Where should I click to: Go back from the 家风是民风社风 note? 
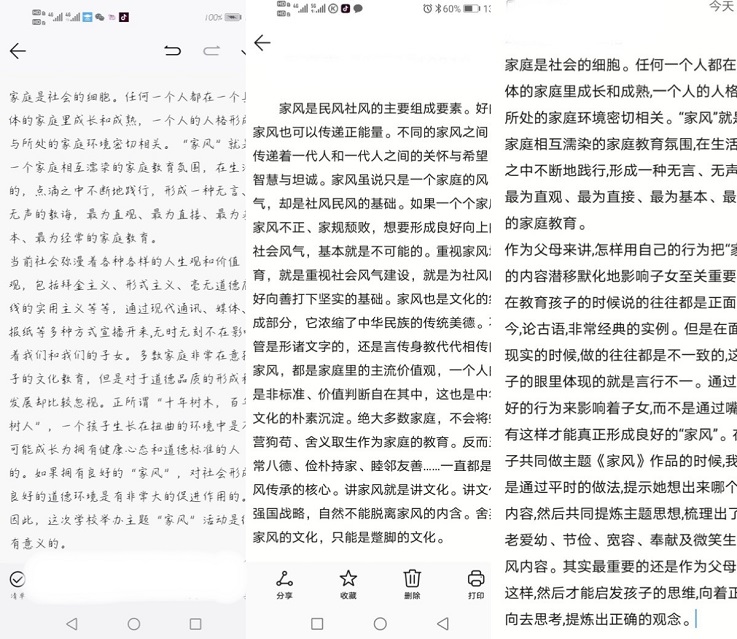tap(262, 43)
